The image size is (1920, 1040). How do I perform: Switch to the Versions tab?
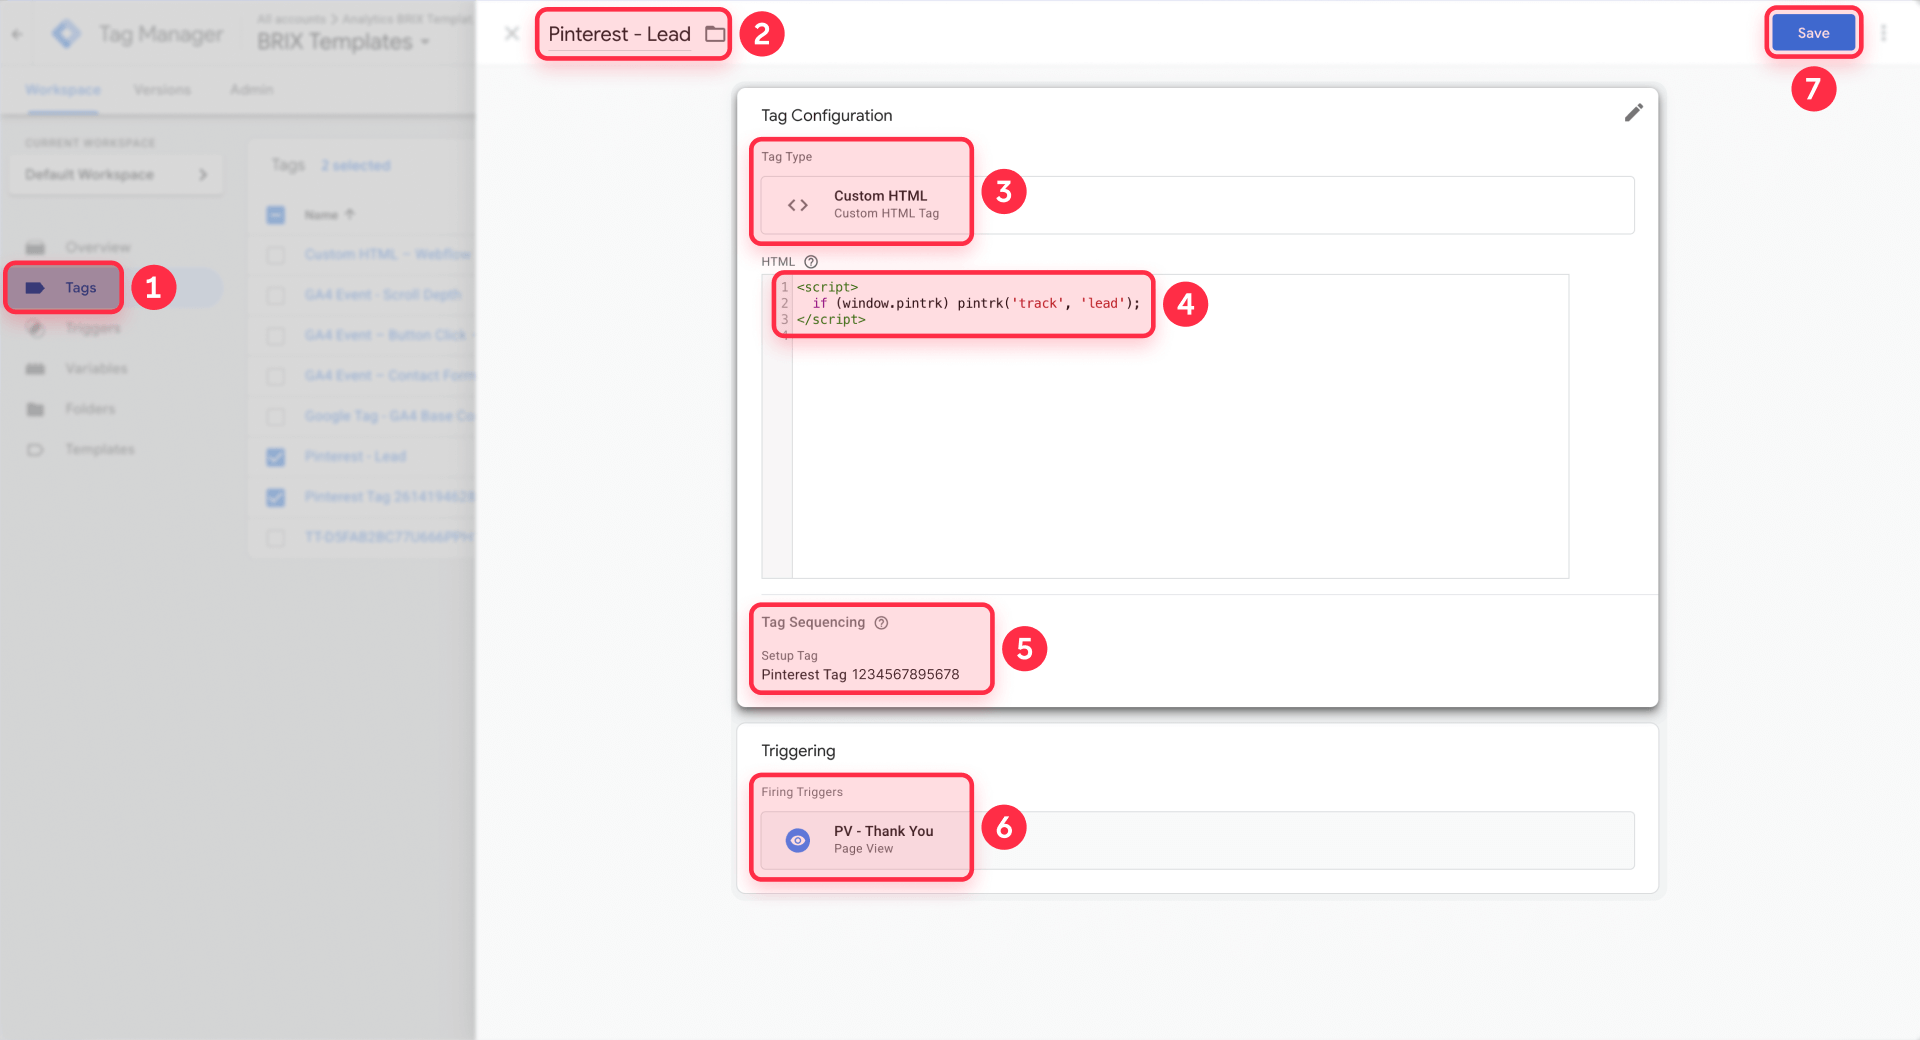click(162, 90)
